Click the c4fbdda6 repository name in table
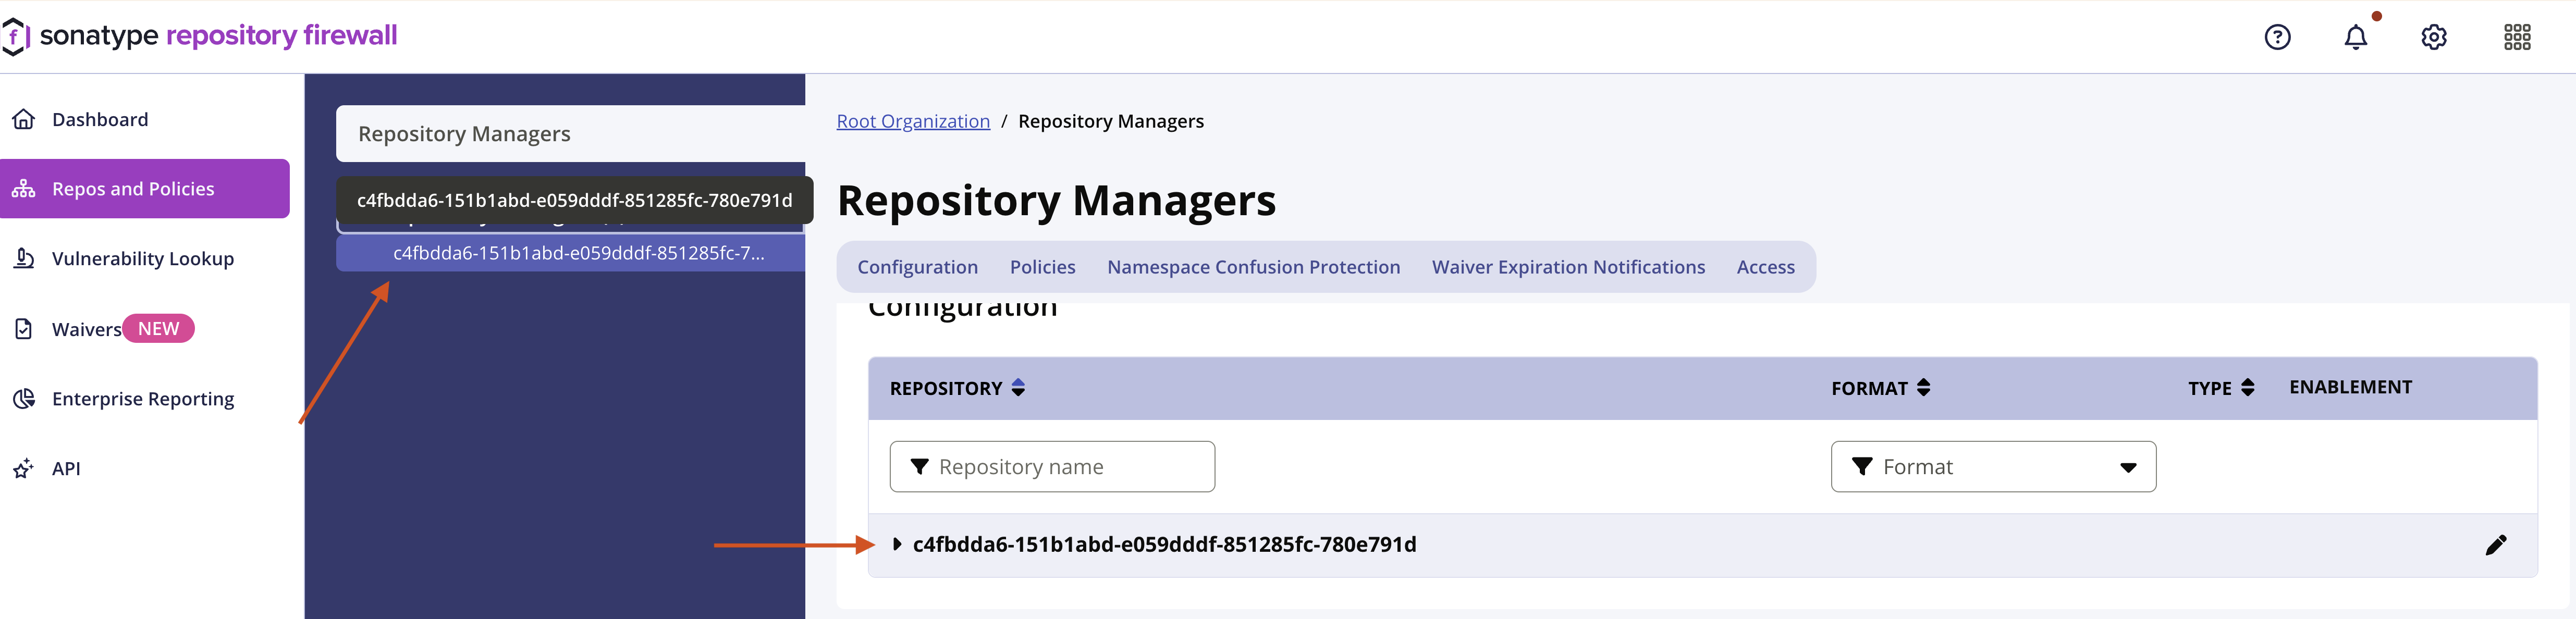This screenshot has width=2576, height=619. (x=1164, y=545)
